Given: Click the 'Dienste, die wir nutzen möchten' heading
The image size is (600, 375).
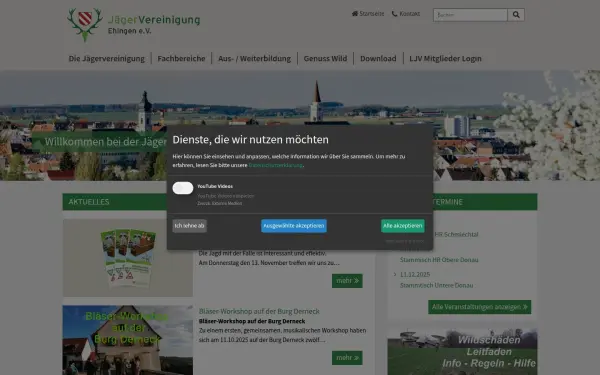Looking at the screenshot, I should [250, 140].
